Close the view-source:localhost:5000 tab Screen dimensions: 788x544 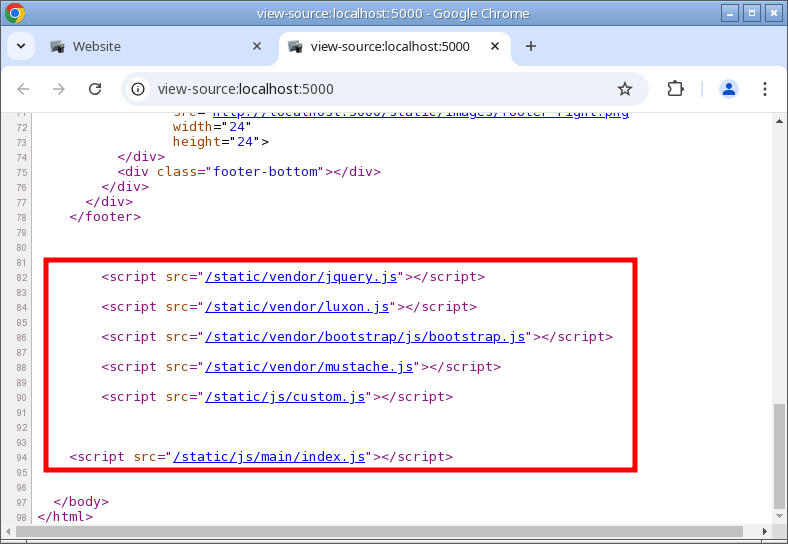pyautogui.click(x=495, y=46)
